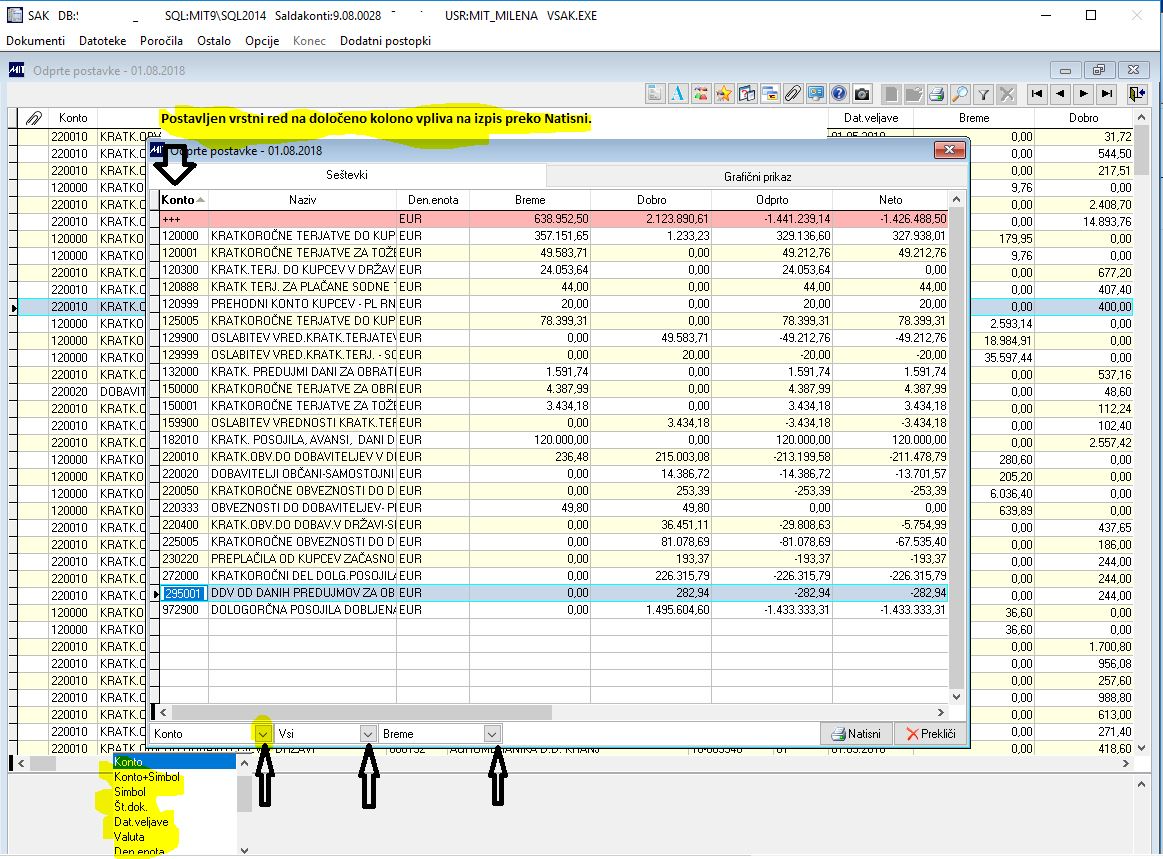Click paperclip column header icon in background grid
Screen dimensions: 1163x859
[x=34, y=118]
